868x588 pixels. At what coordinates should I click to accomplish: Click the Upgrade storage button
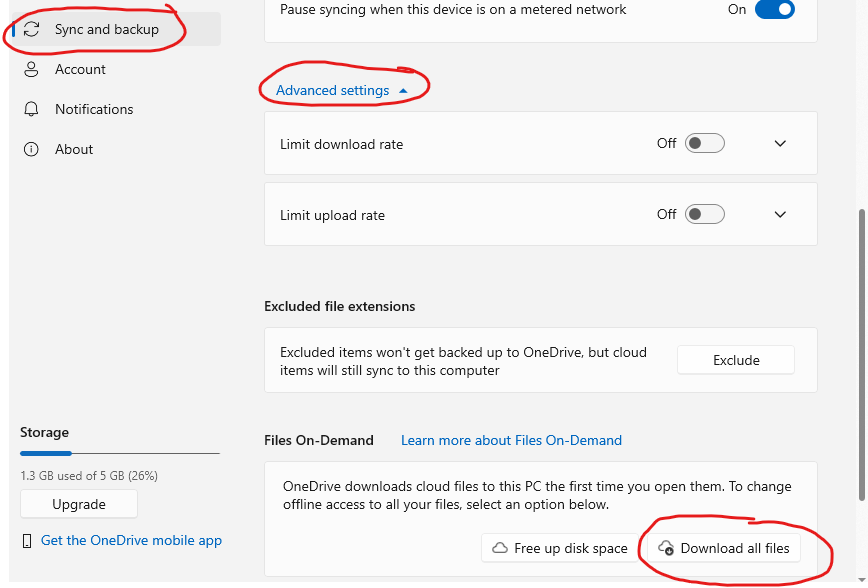coord(78,504)
